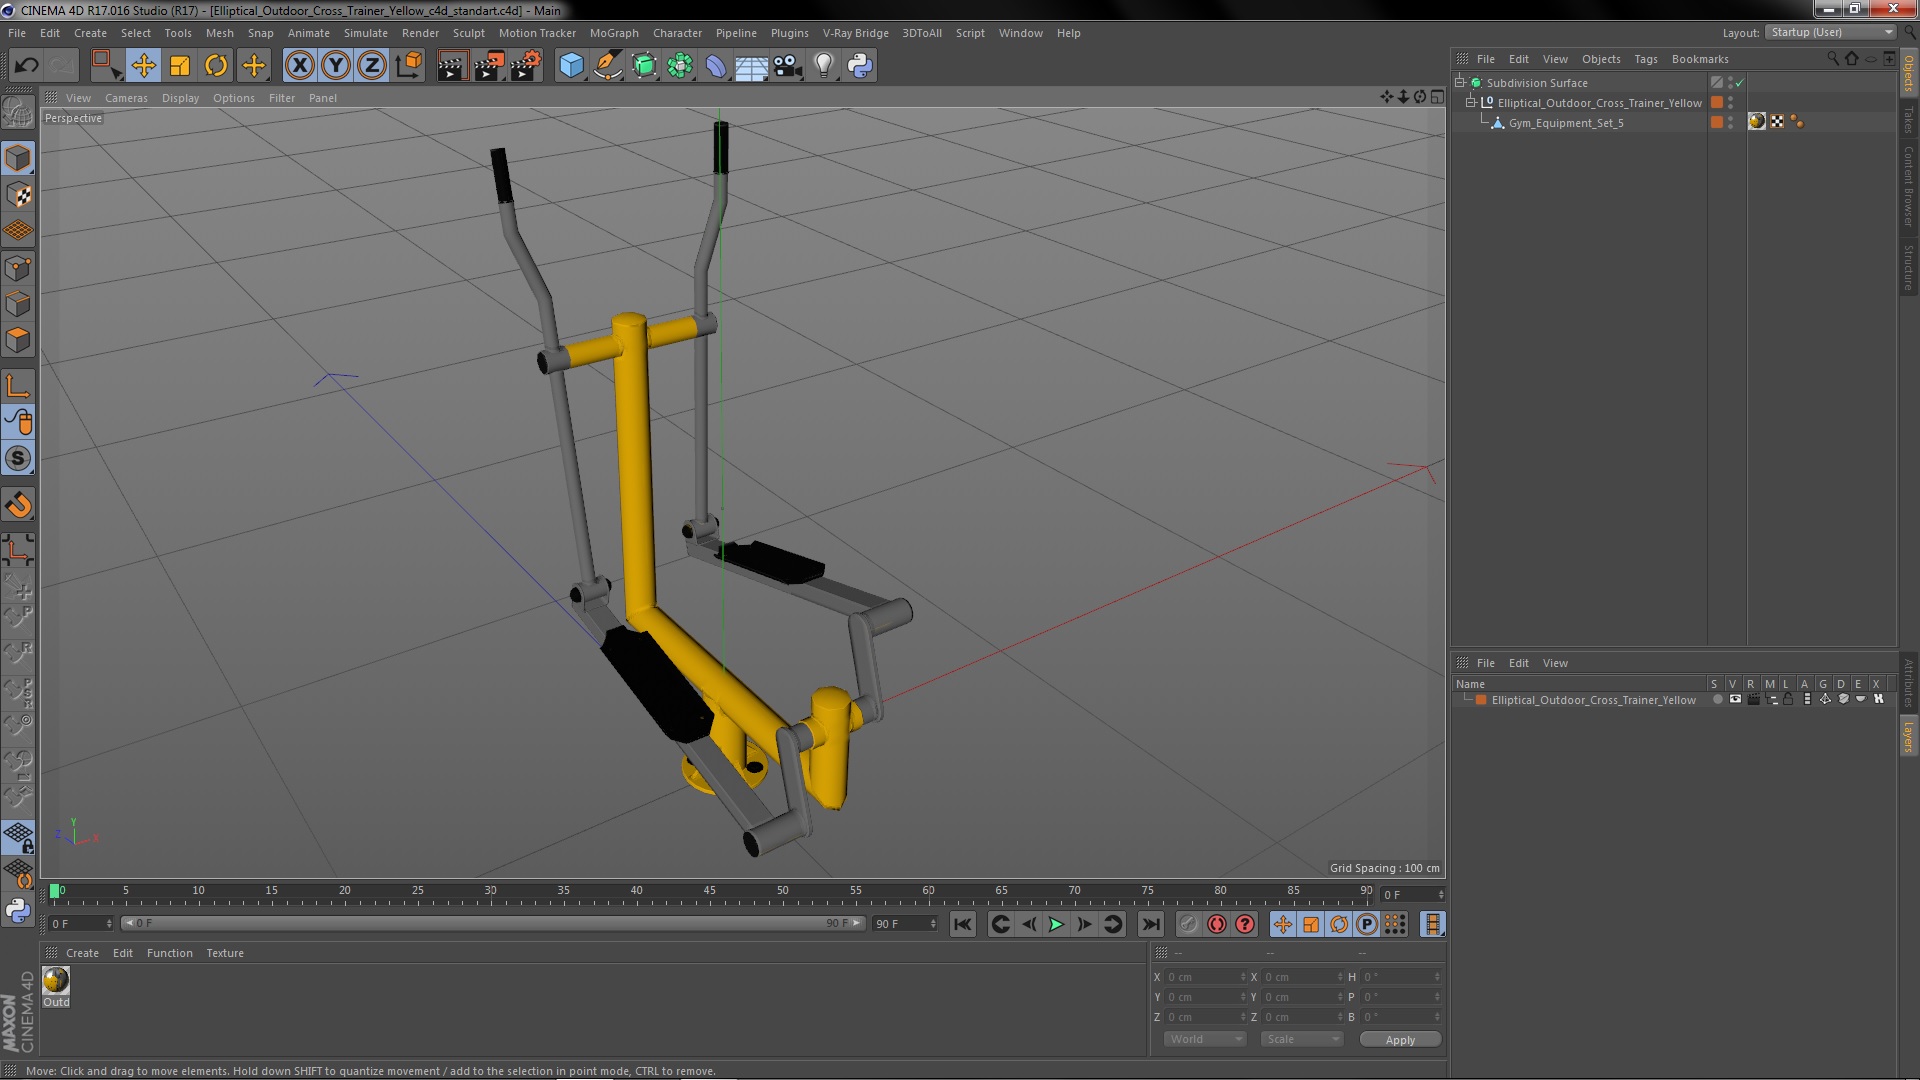Viewport: 1920px width, 1080px height.
Task: Open the vertical Layers tab
Action: click(1909, 736)
